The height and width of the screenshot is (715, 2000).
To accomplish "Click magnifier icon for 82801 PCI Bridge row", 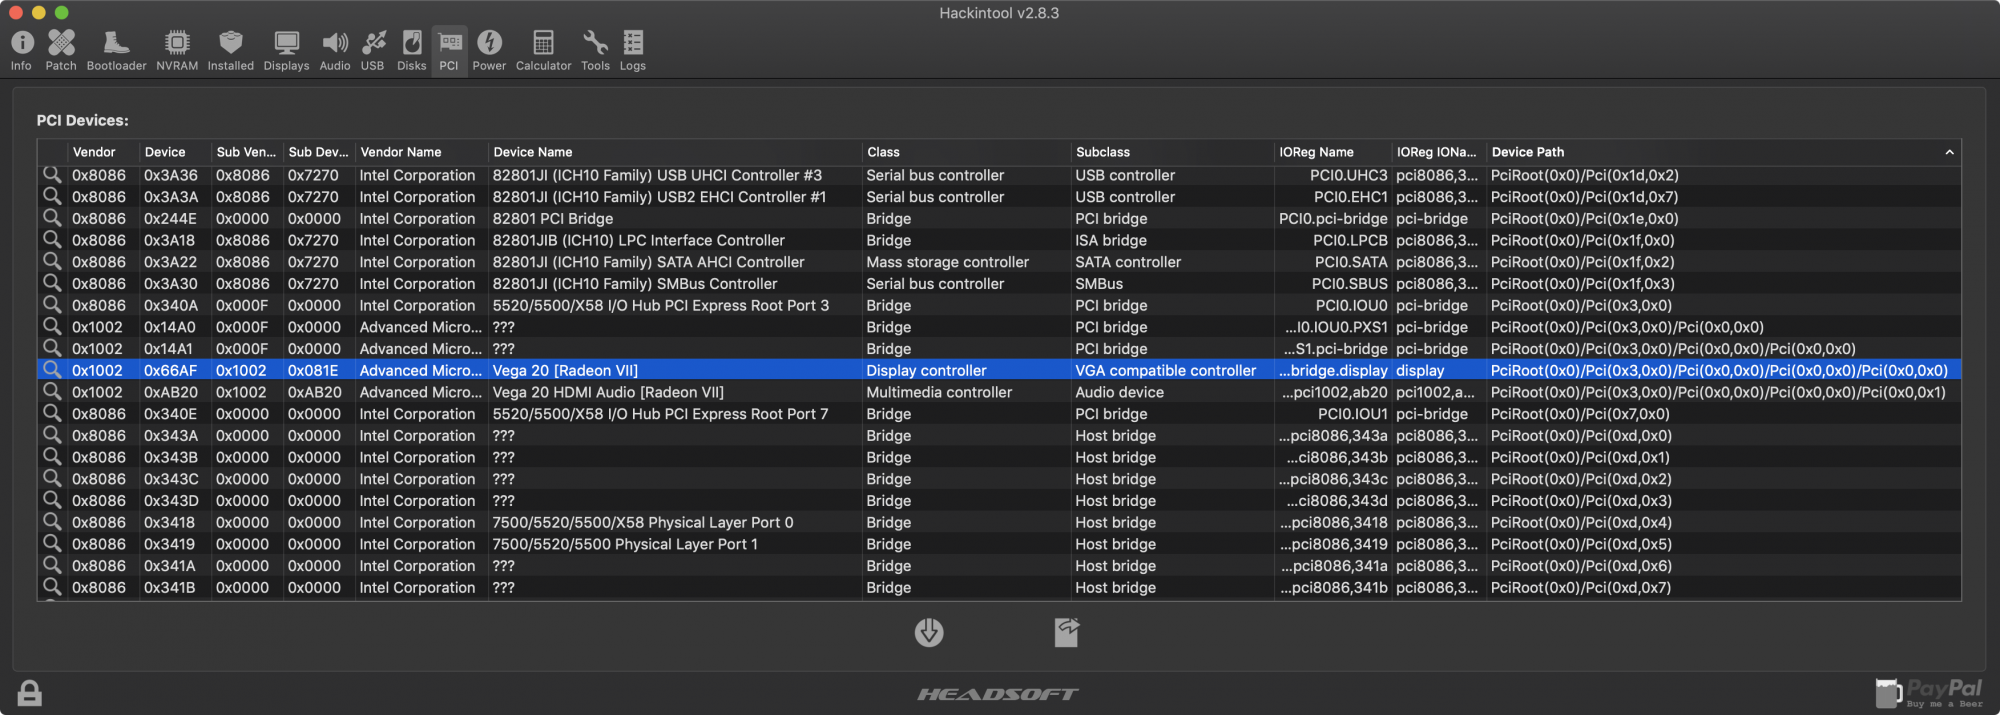I will [52, 218].
